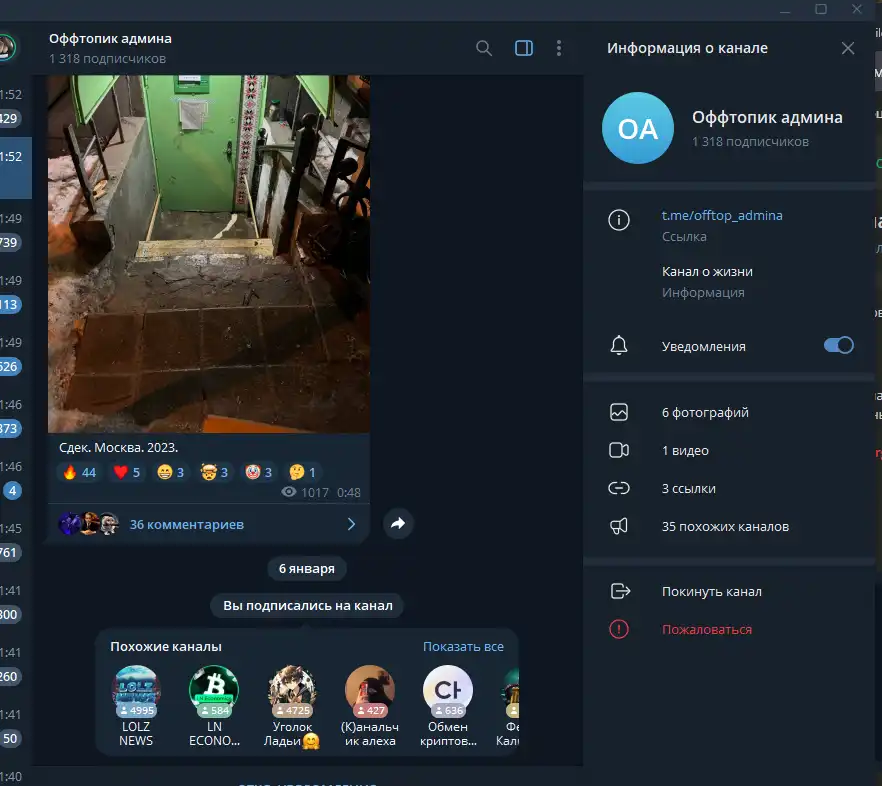Open the three-dot channel menu
Viewport: 882px width, 786px height.
pos(559,48)
